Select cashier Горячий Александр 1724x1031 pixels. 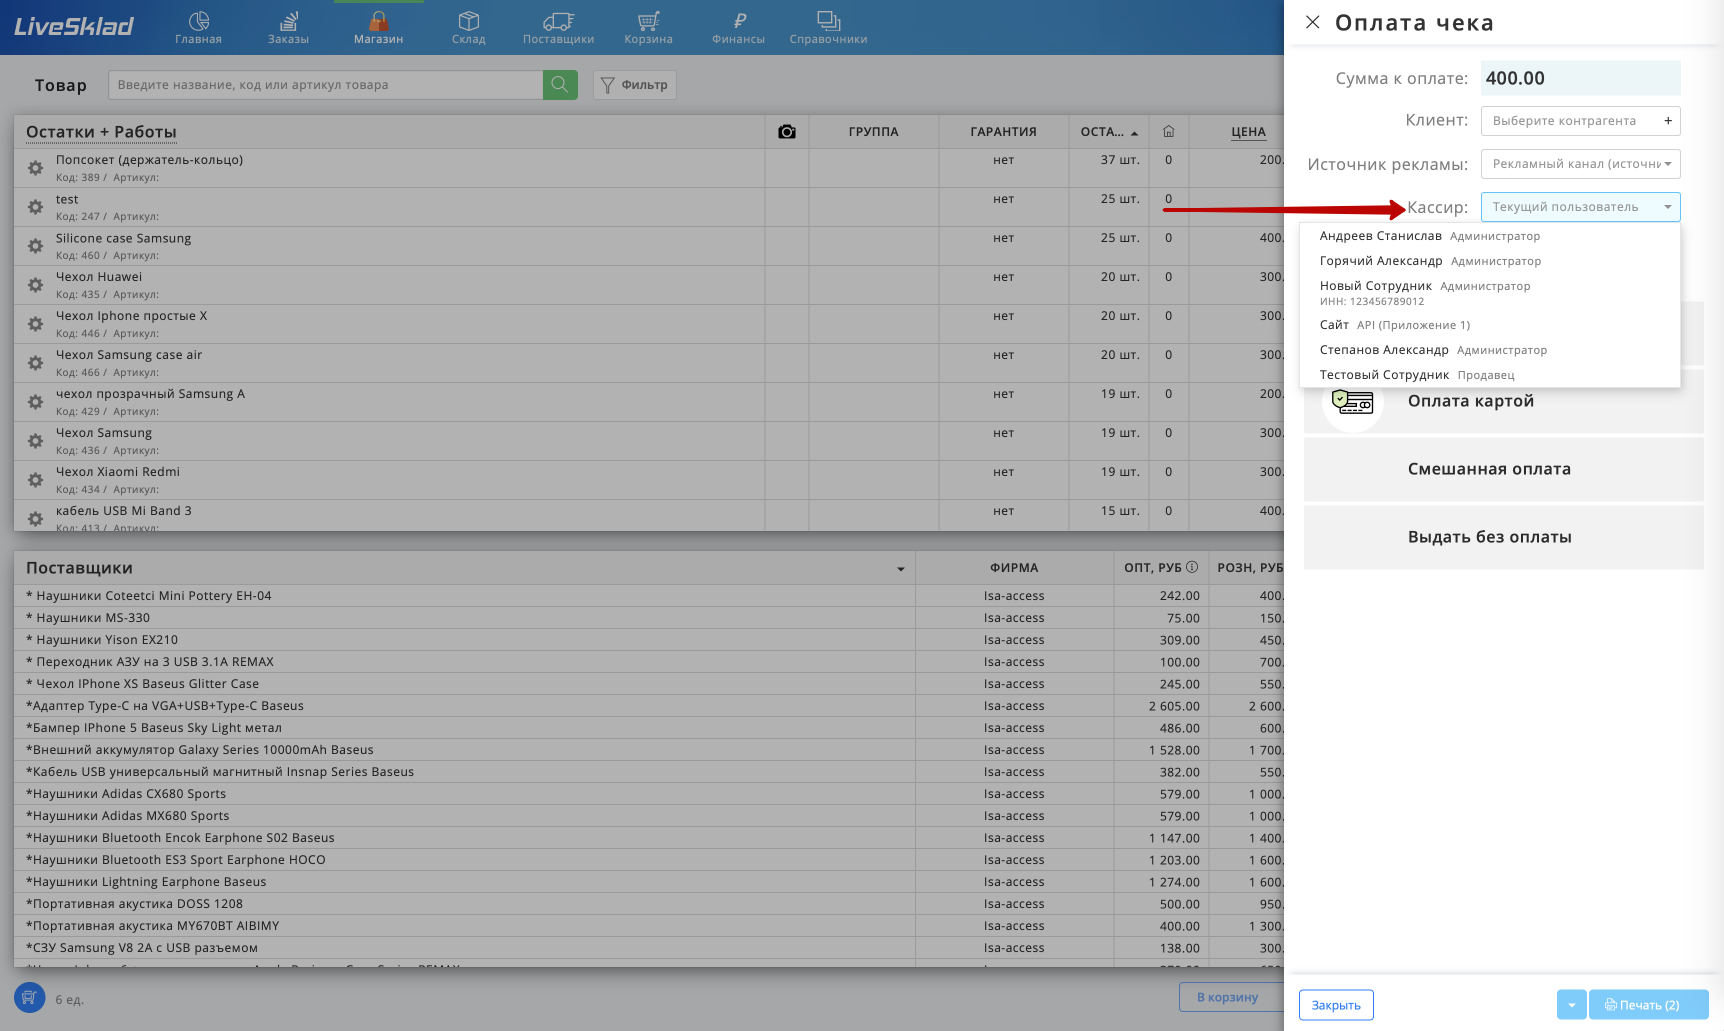pos(1490,261)
